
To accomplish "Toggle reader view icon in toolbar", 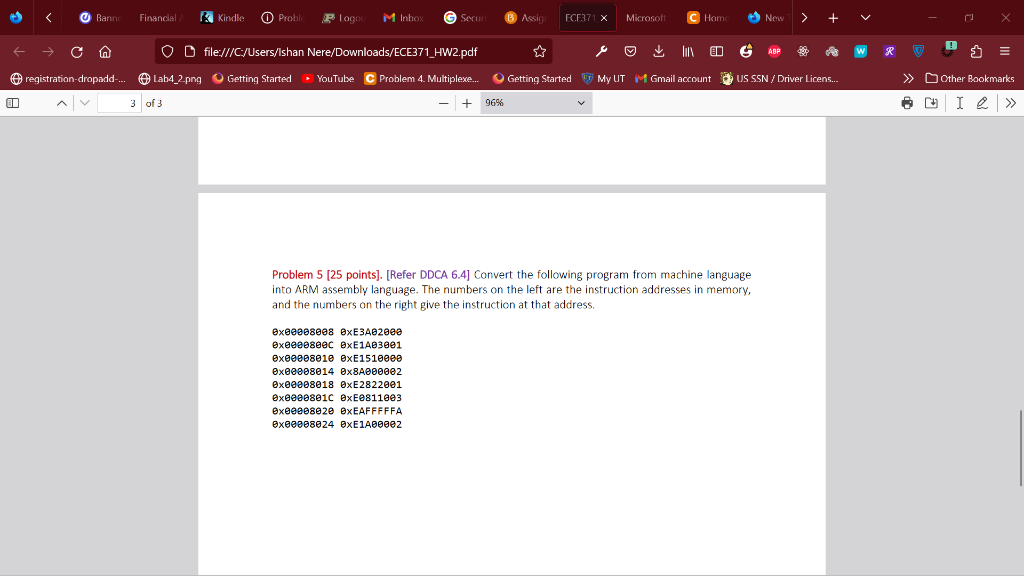I will click(716, 51).
